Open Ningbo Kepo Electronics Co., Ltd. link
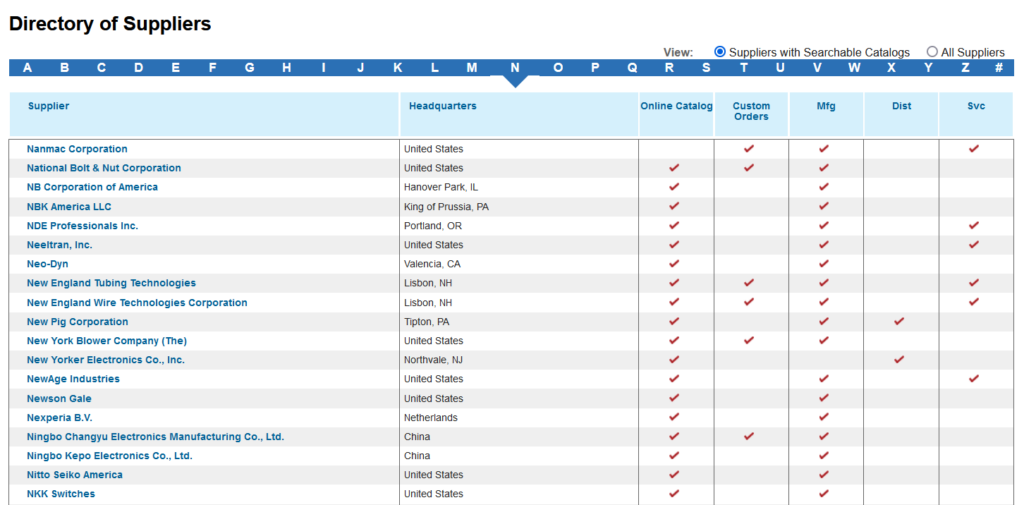Image resolution: width=1024 pixels, height=505 pixels. [110, 456]
